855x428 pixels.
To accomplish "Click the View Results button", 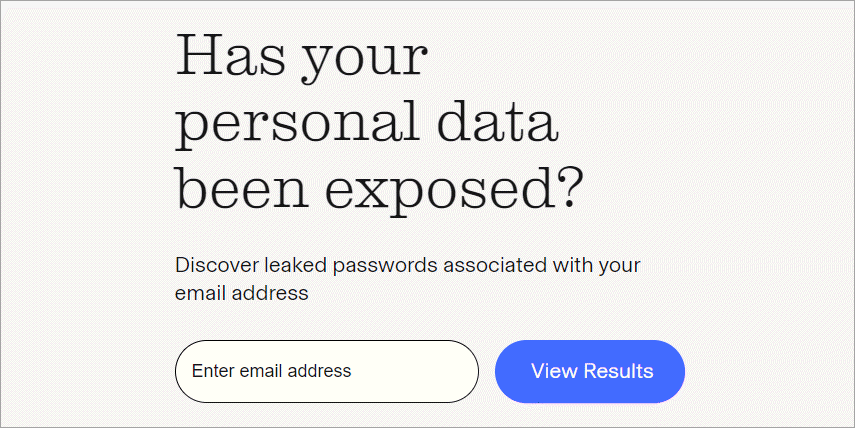I will [590, 371].
